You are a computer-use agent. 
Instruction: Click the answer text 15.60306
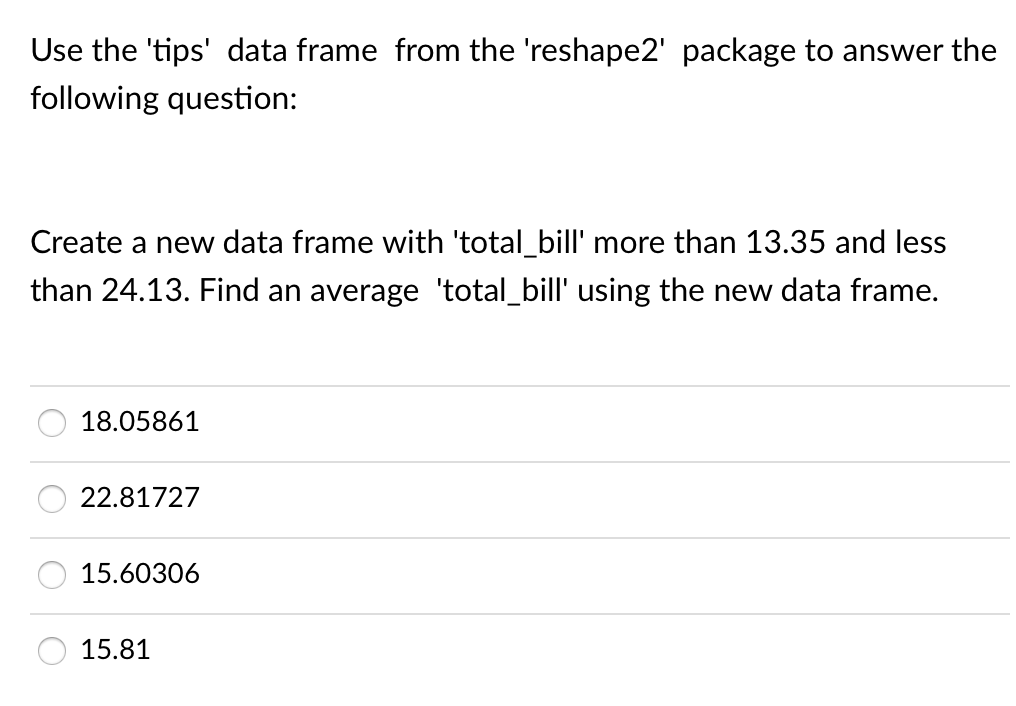pyautogui.click(x=141, y=574)
